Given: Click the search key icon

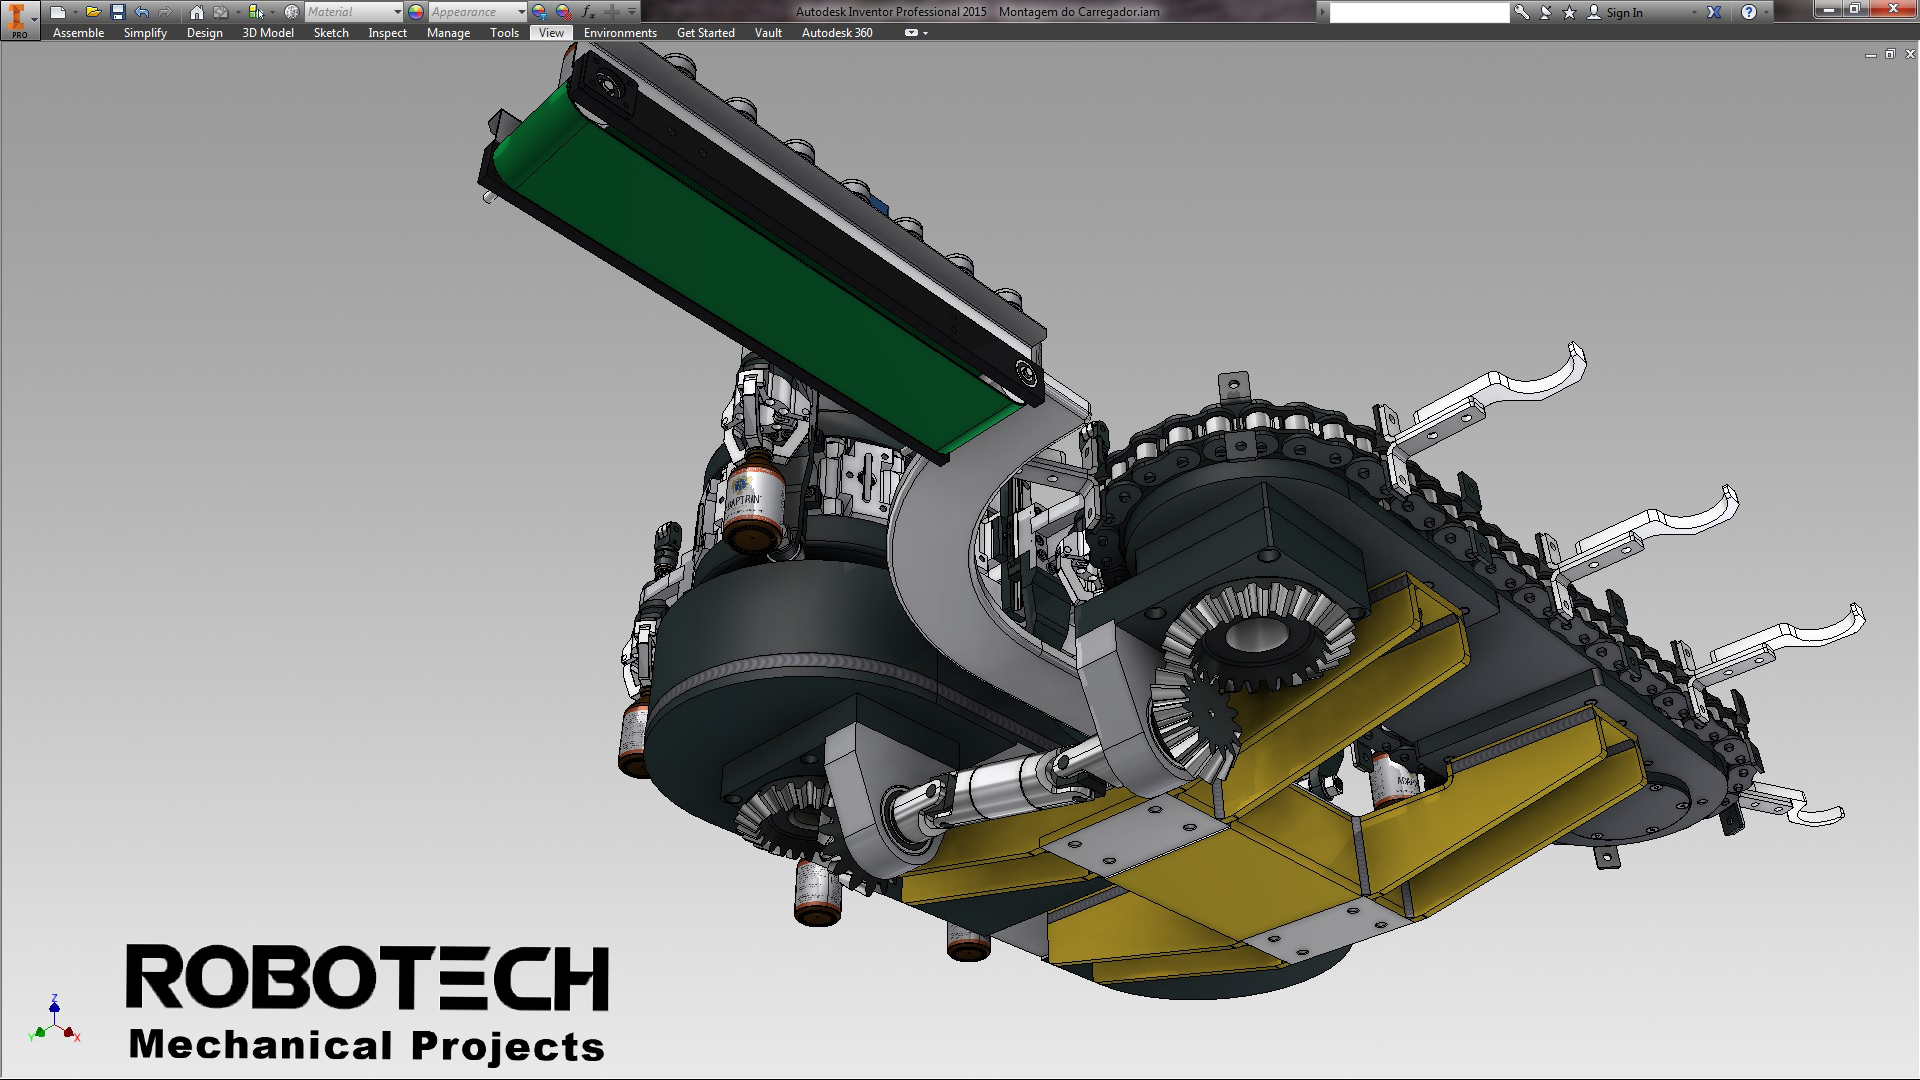Looking at the screenshot, I should pyautogui.click(x=1522, y=12).
